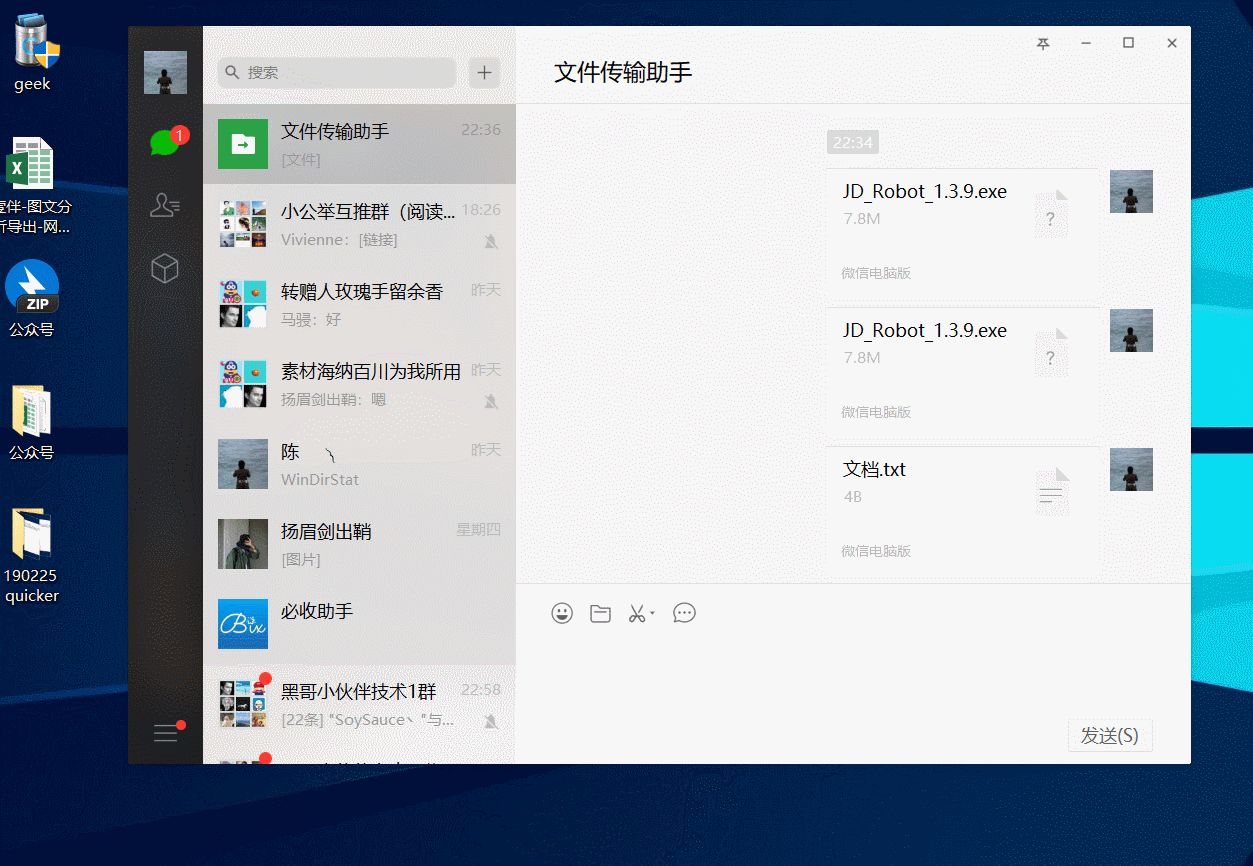Click the muted bell on 黑哥小伙伴技术1群 row
1253x866 pixels.
click(x=491, y=721)
